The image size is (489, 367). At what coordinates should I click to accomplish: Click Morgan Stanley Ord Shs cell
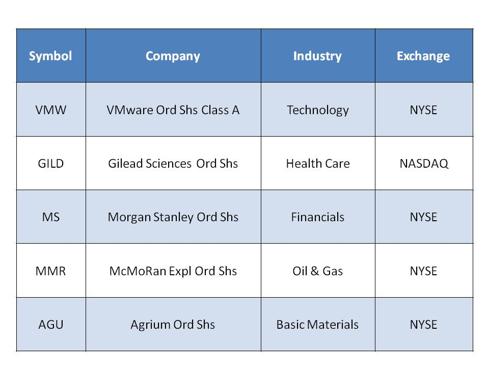173,217
